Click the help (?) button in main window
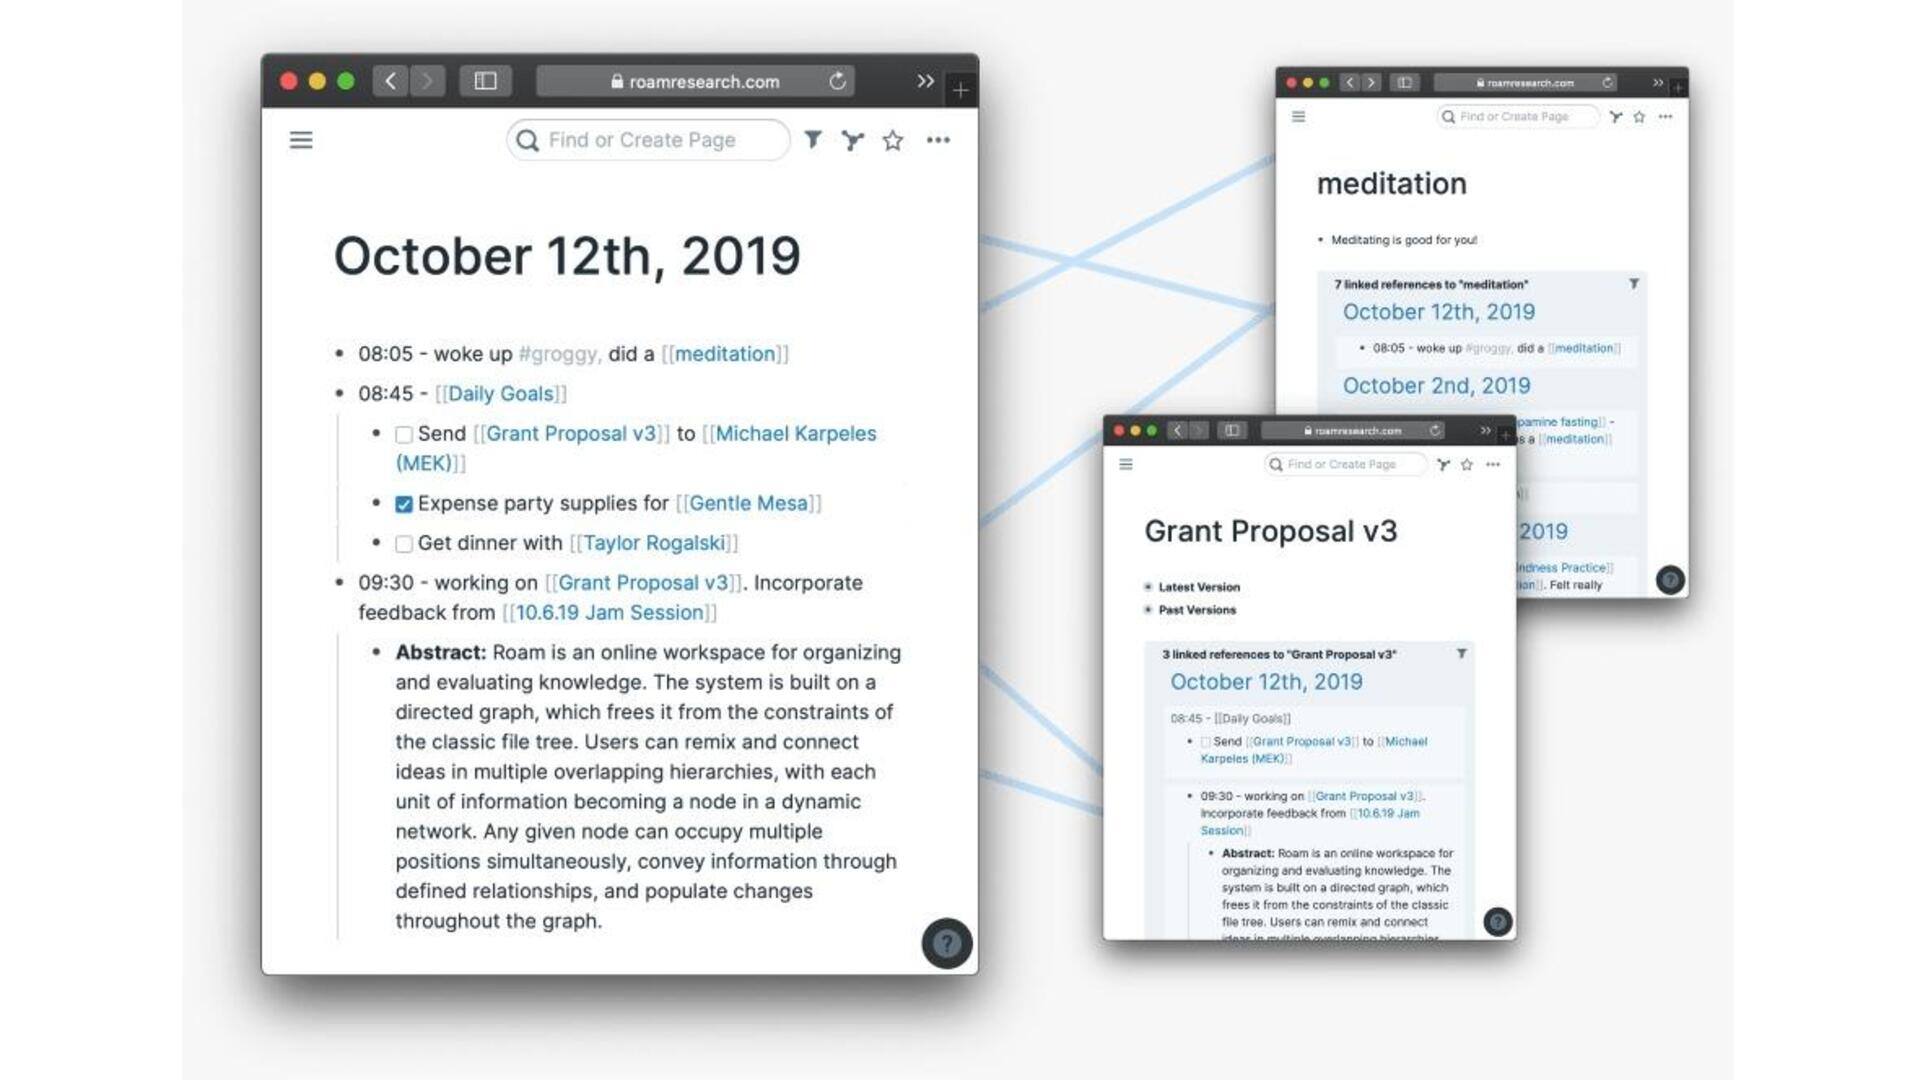 [947, 942]
